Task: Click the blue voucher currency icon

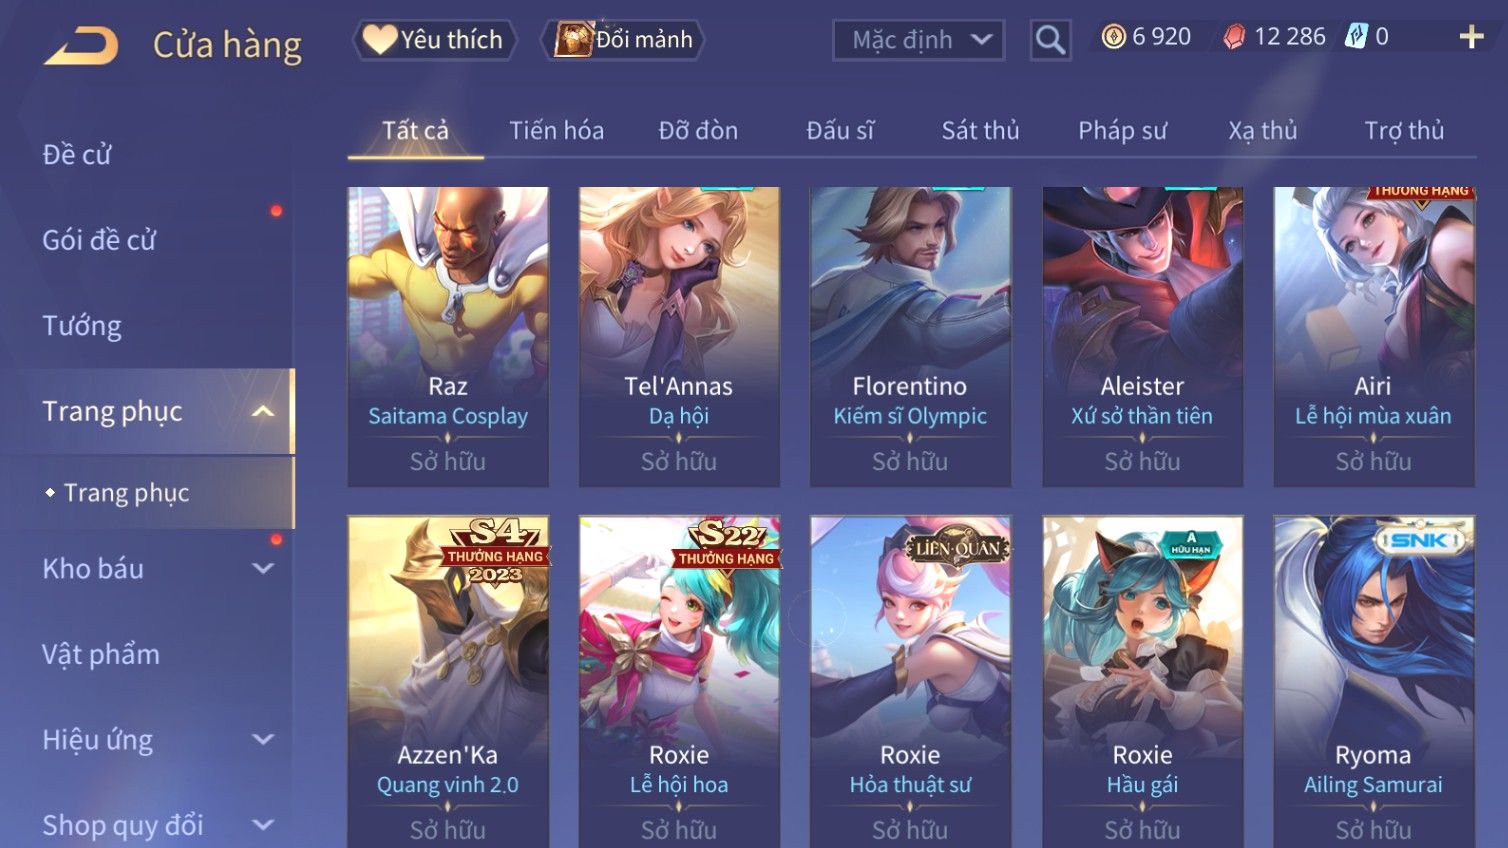Action: pos(1356,37)
